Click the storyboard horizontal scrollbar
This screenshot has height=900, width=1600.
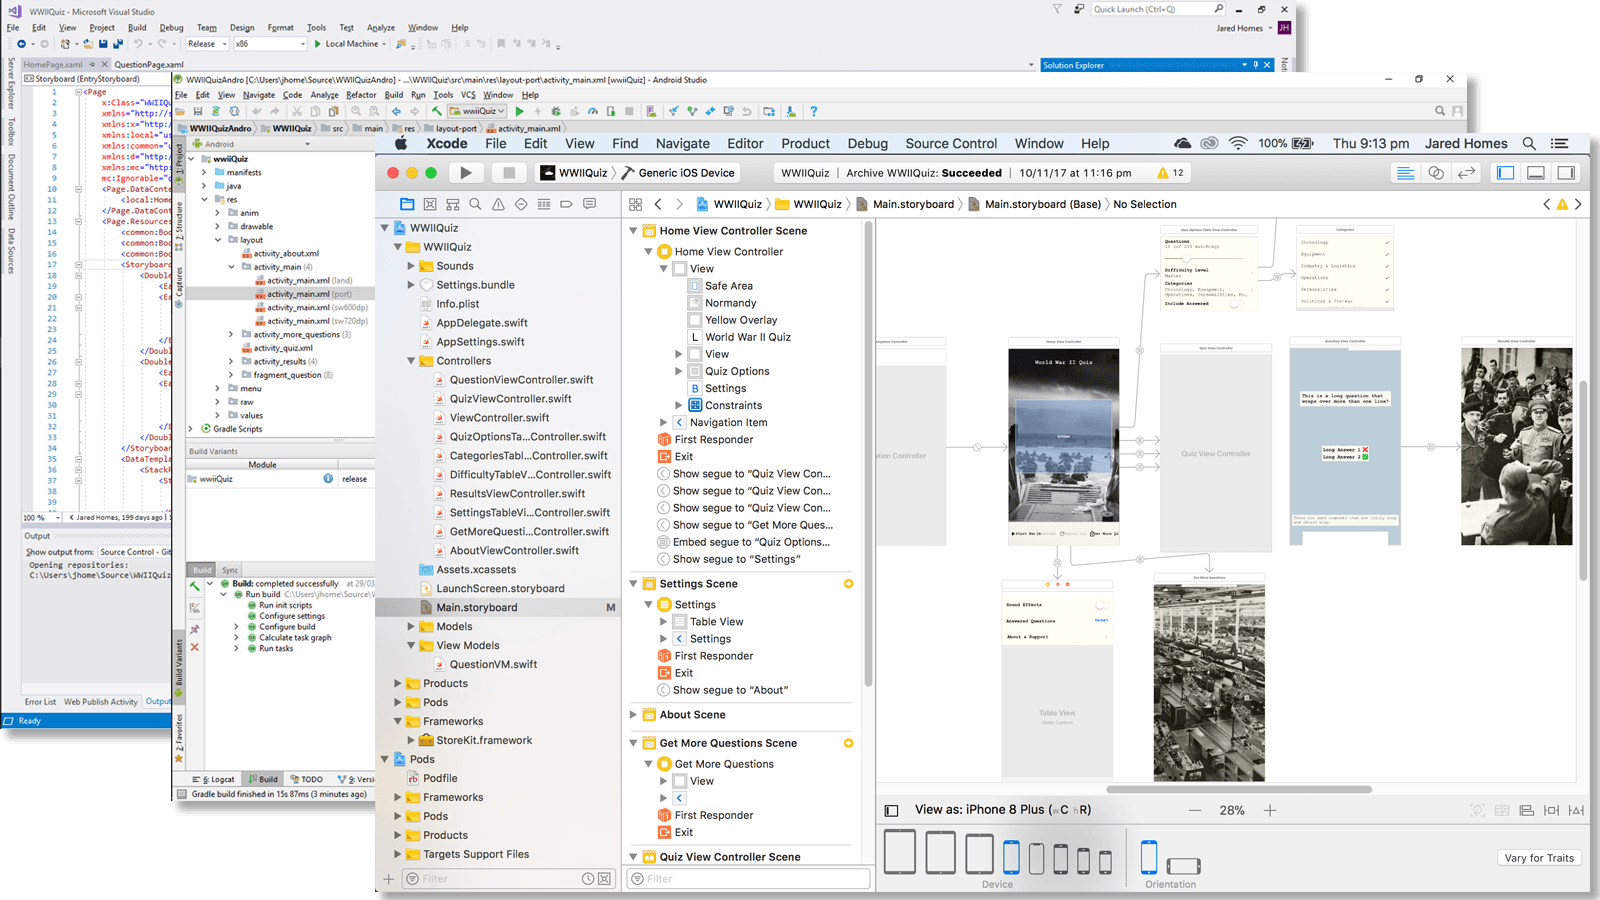click(1239, 789)
